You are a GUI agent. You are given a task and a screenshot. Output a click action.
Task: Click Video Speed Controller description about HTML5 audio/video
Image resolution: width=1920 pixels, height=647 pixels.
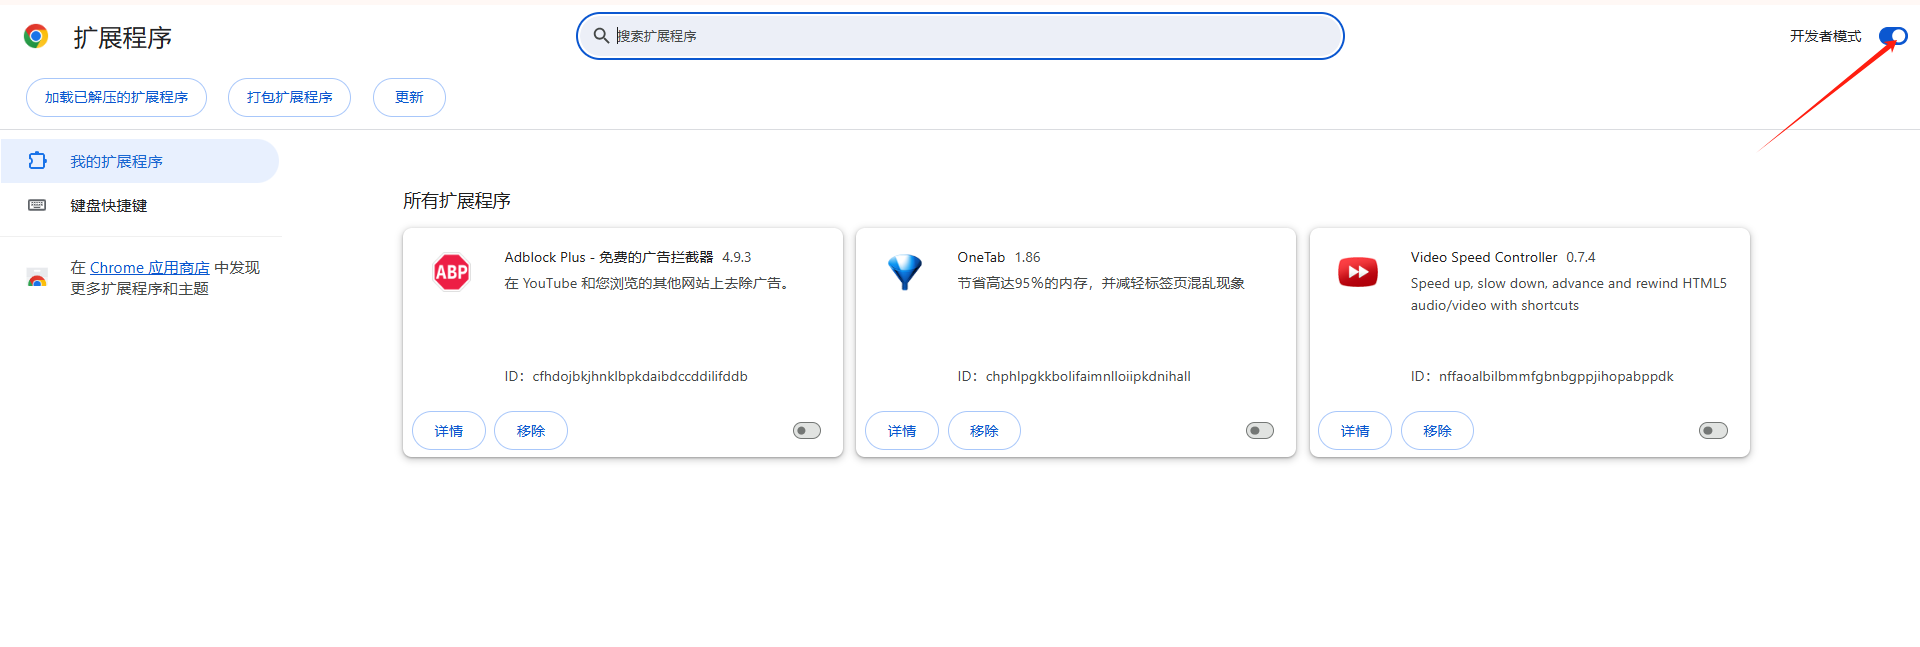tap(1569, 294)
